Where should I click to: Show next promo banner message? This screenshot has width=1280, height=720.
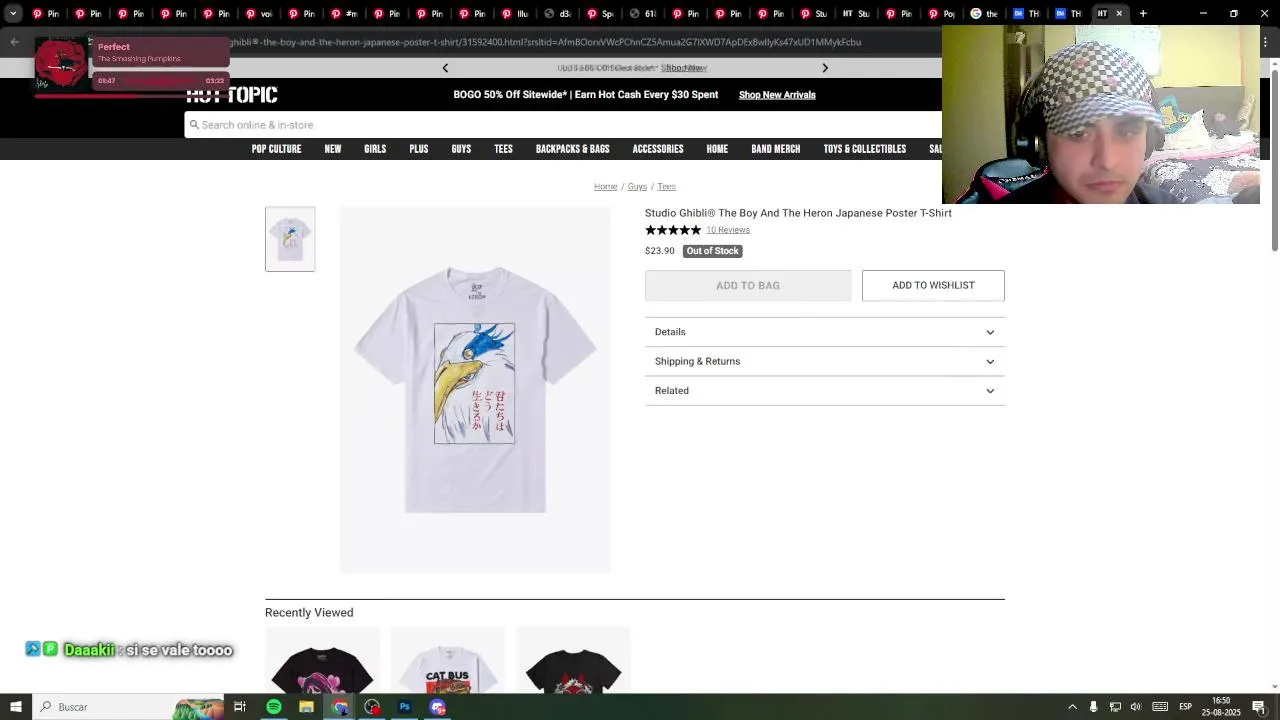pos(825,68)
